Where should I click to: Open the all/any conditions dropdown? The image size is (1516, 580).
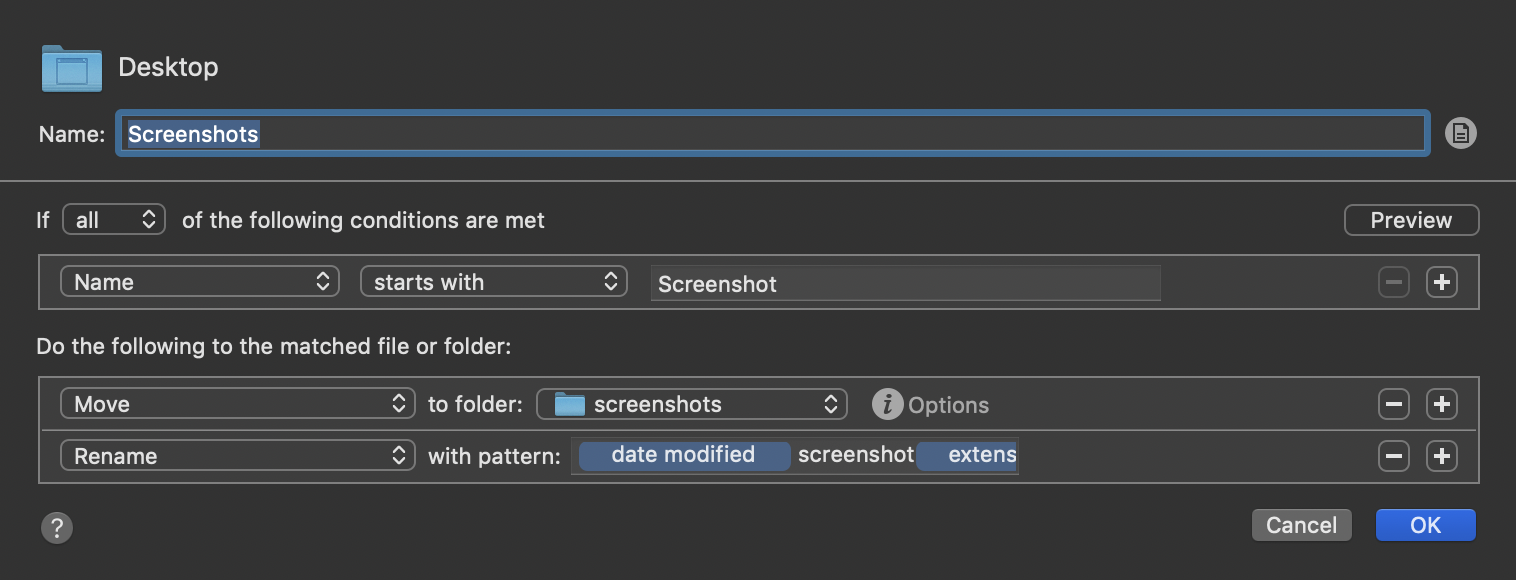click(x=114, y=220)
